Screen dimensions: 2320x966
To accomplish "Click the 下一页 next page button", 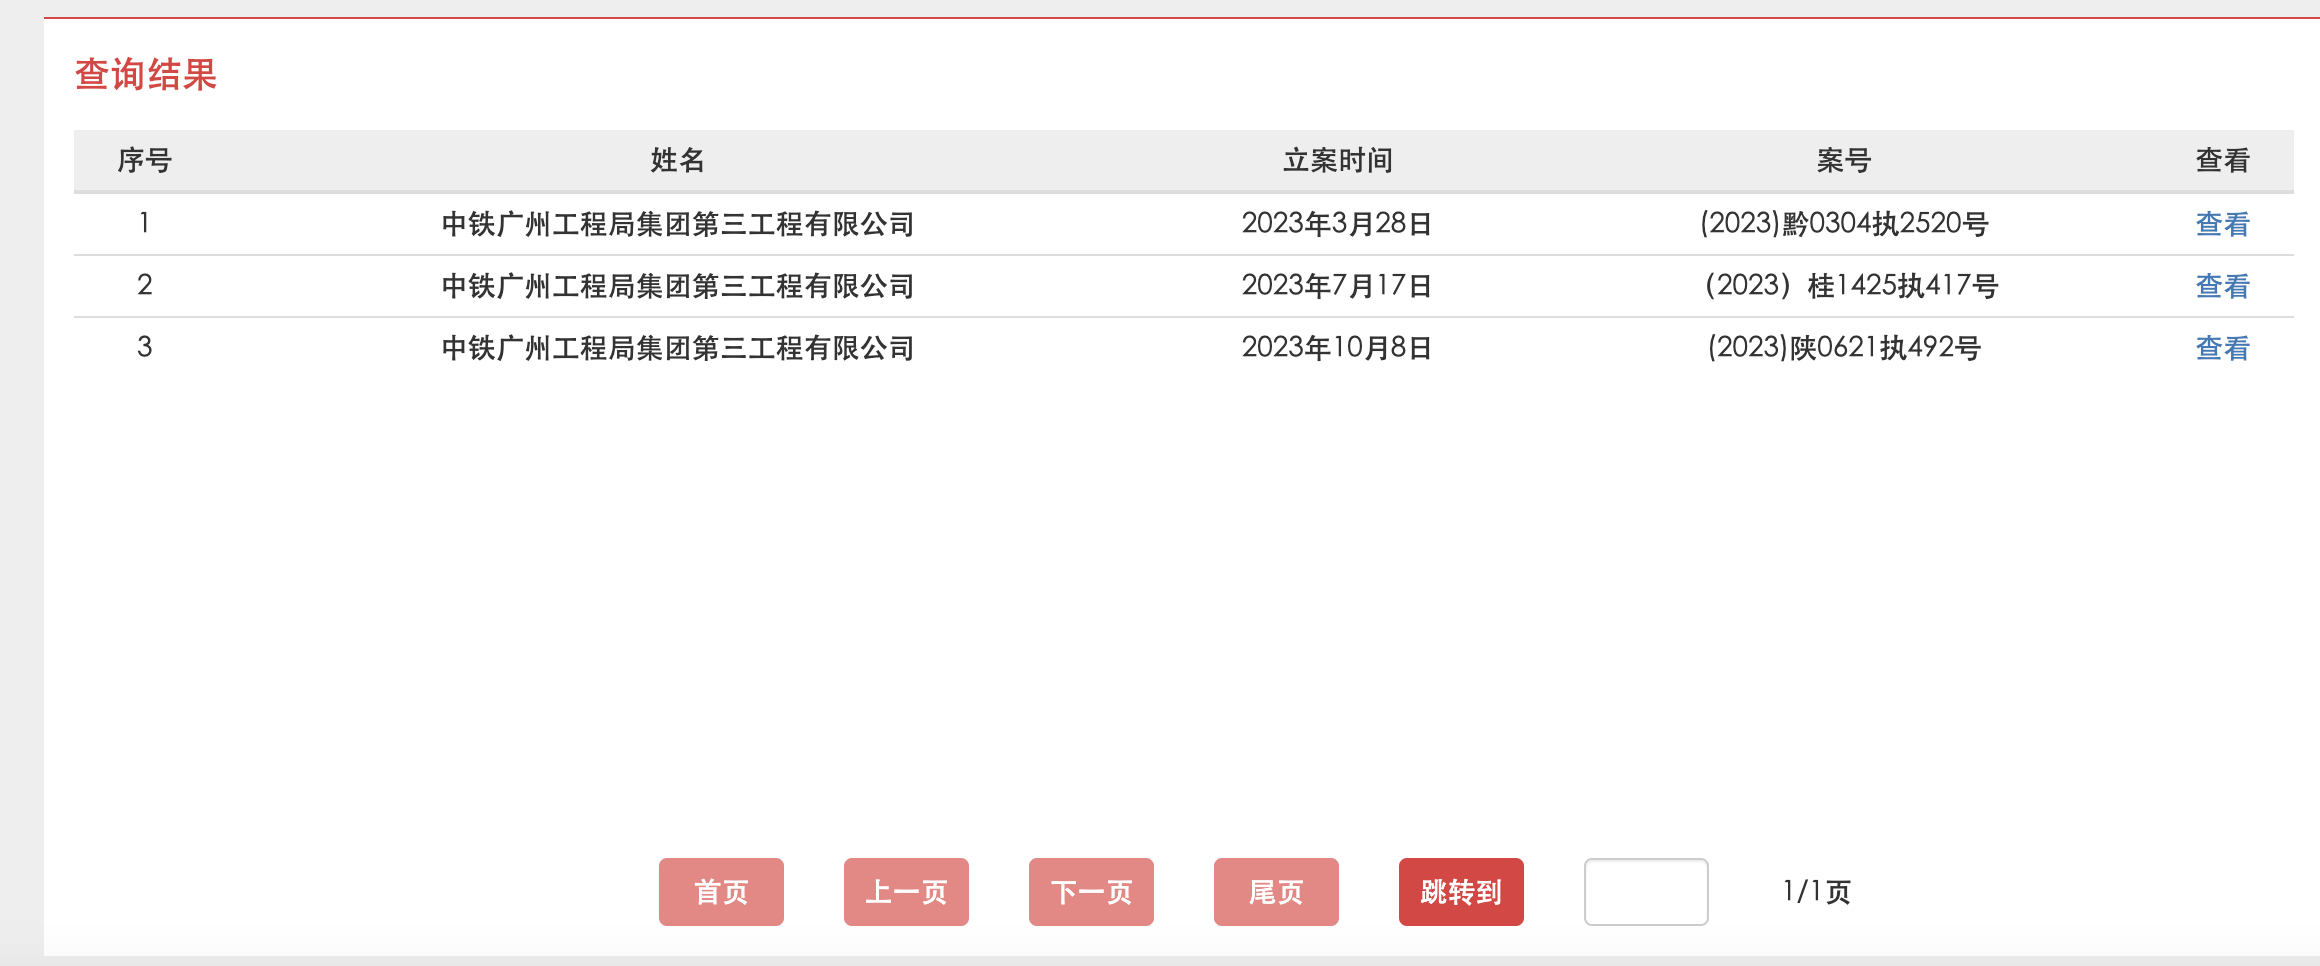I will [x=1091, y=892].
